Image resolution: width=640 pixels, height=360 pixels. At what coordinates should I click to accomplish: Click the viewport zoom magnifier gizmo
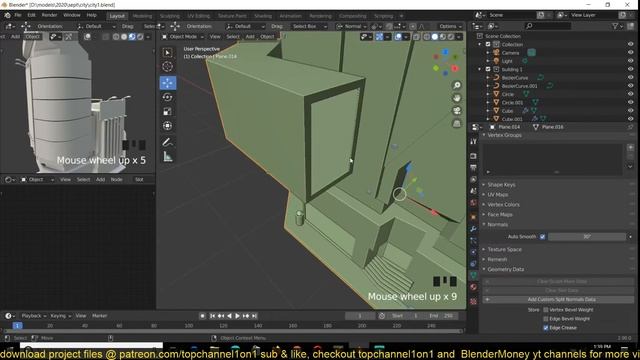pyautogui.click(x=456, y=85)
